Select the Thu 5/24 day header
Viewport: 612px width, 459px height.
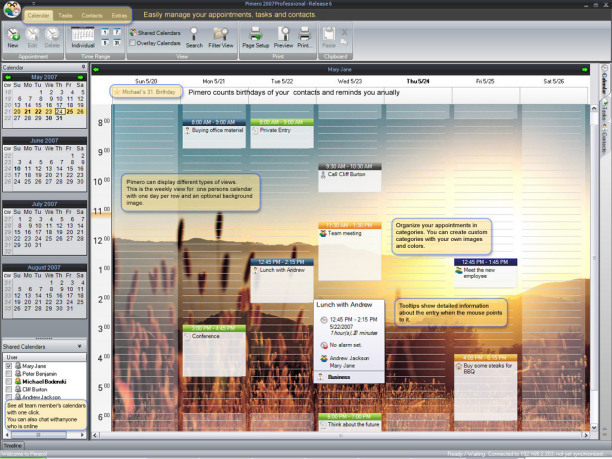(x=418, y=81)
